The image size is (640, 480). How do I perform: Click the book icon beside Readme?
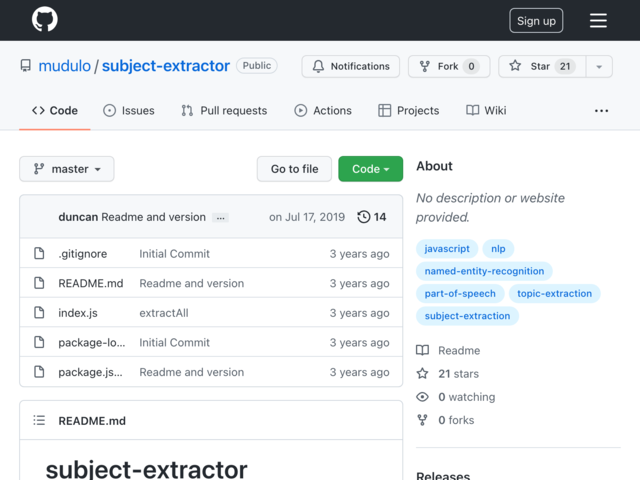pos(422,350)
